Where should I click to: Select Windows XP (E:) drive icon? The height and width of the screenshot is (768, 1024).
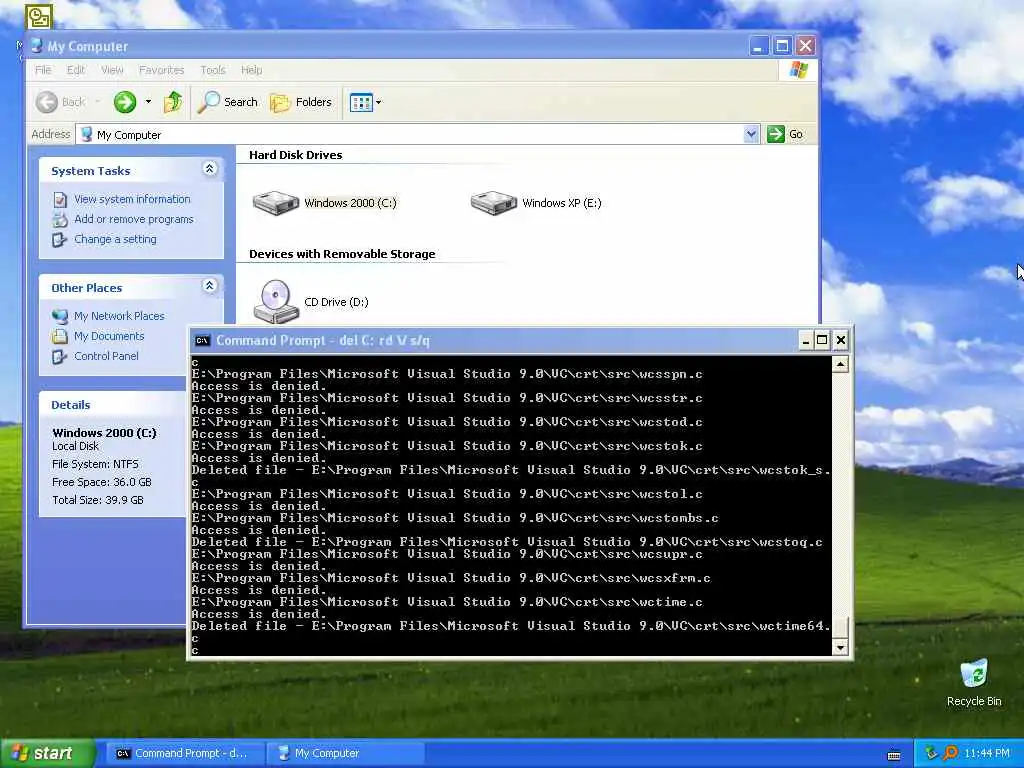coord(494,202)
